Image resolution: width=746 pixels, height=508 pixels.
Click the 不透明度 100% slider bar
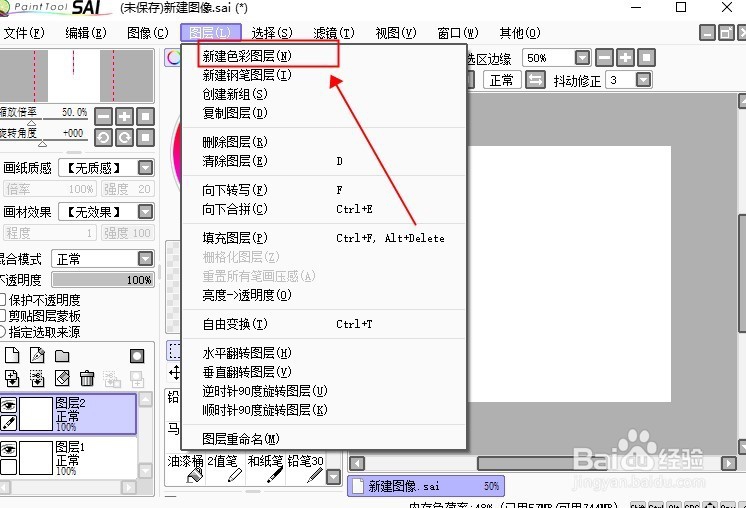coord(103,280)
